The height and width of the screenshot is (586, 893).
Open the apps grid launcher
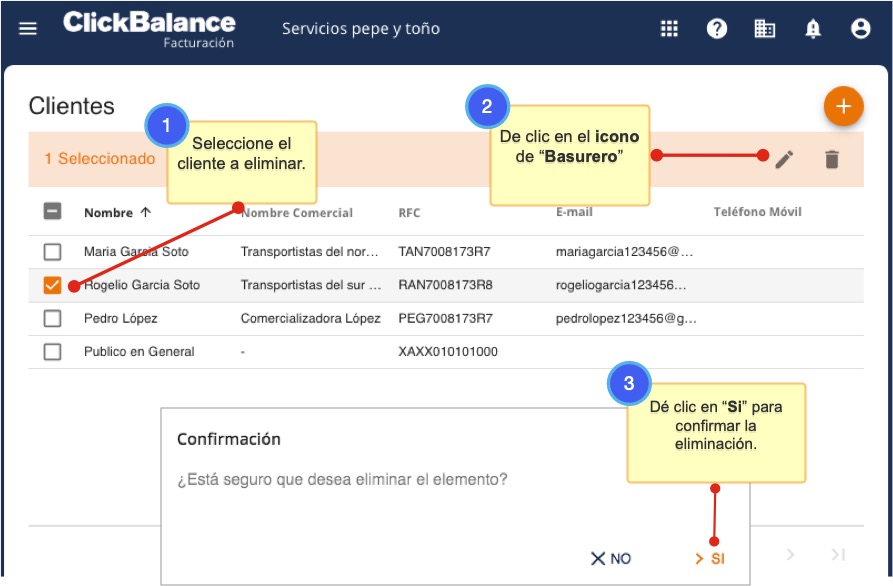click(x=669, y=29)
